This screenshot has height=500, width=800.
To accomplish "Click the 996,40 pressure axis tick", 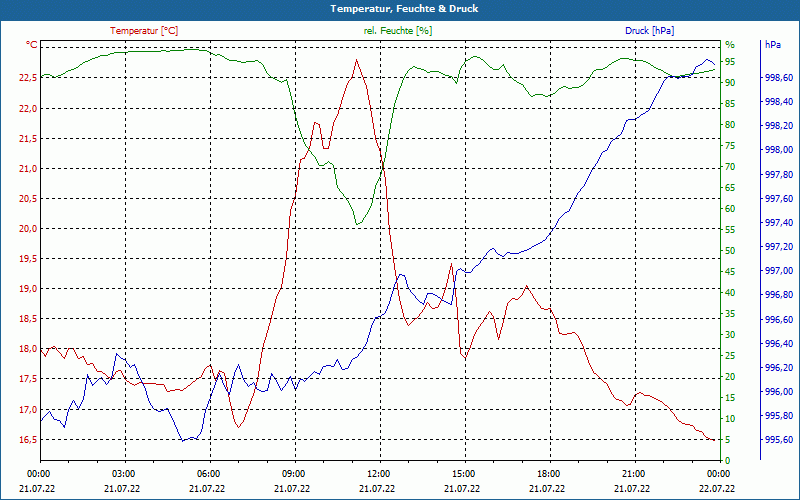I will coord(779,343).
